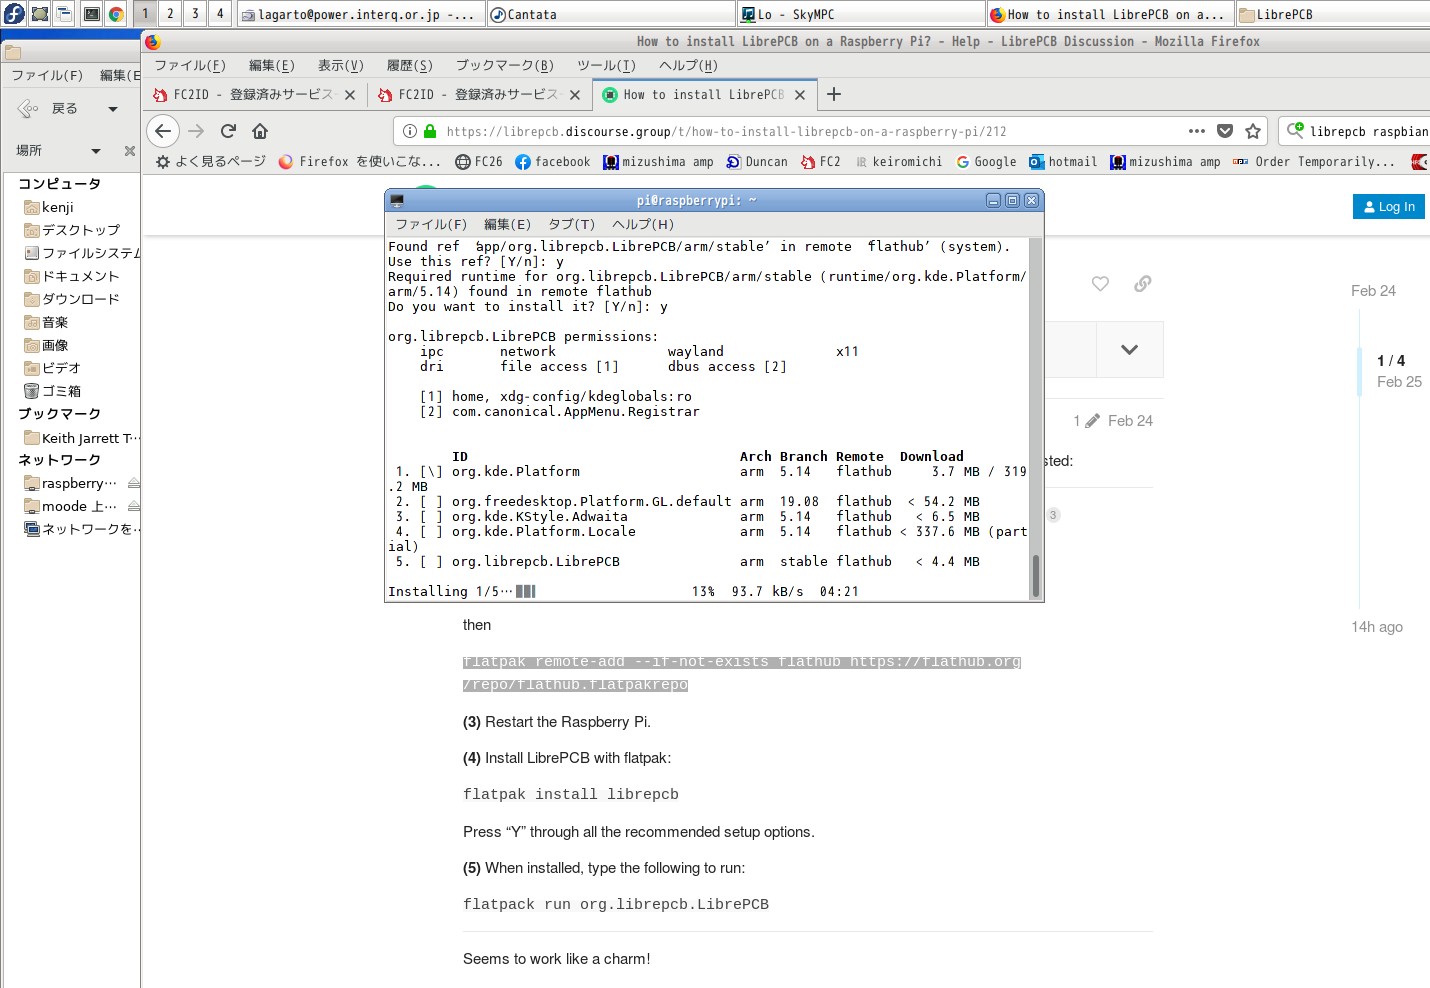Copy the post link with the share icon

(1142, 284)
